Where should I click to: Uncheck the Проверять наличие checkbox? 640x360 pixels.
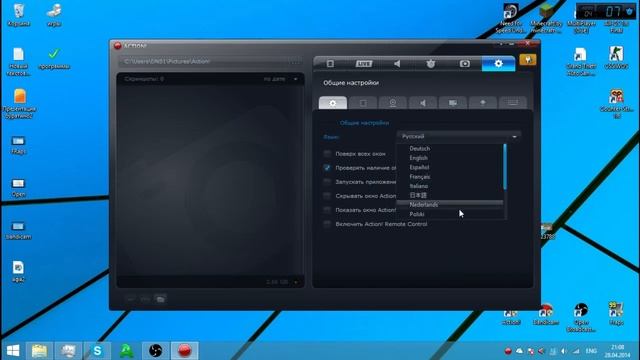327,168
